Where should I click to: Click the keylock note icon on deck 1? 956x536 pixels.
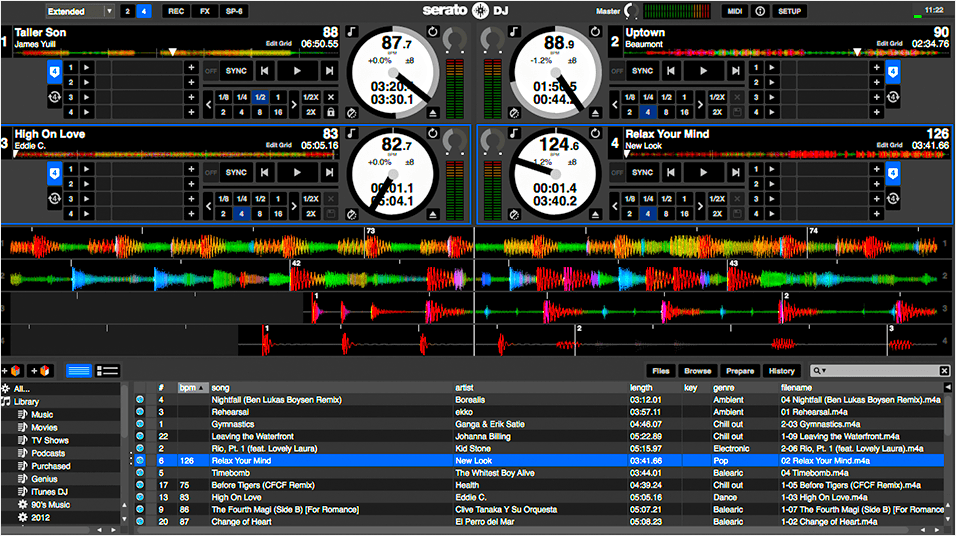(352, 32)
